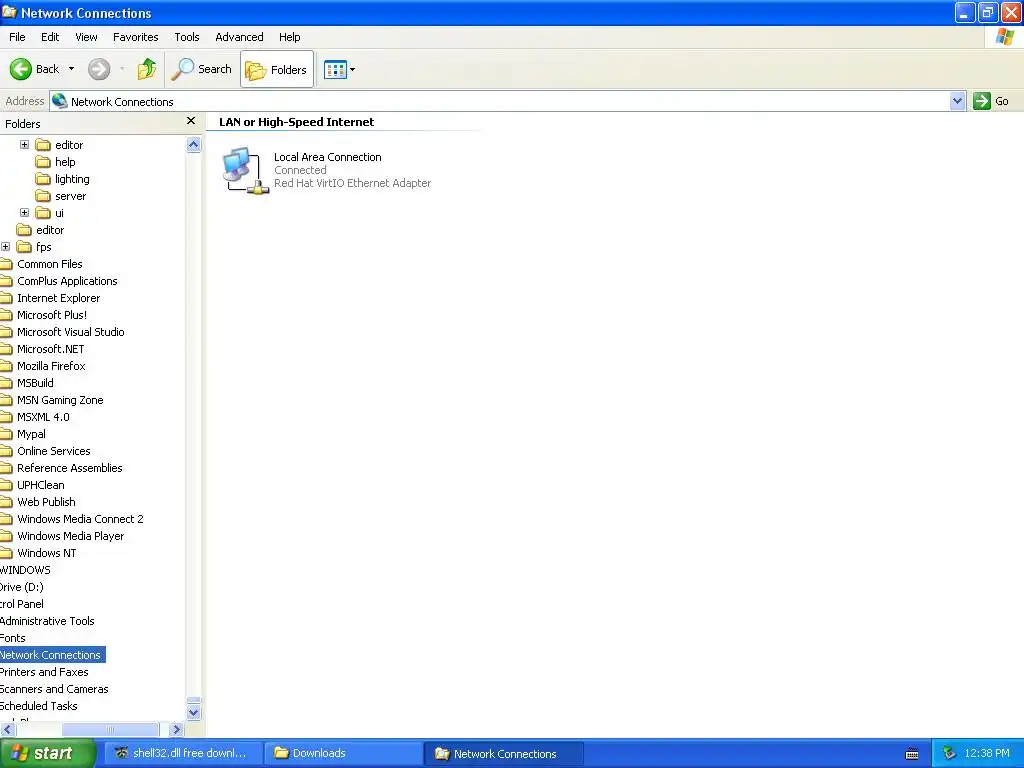Click the Up folder icon
1024x768 pixels.
click(146, 69)
